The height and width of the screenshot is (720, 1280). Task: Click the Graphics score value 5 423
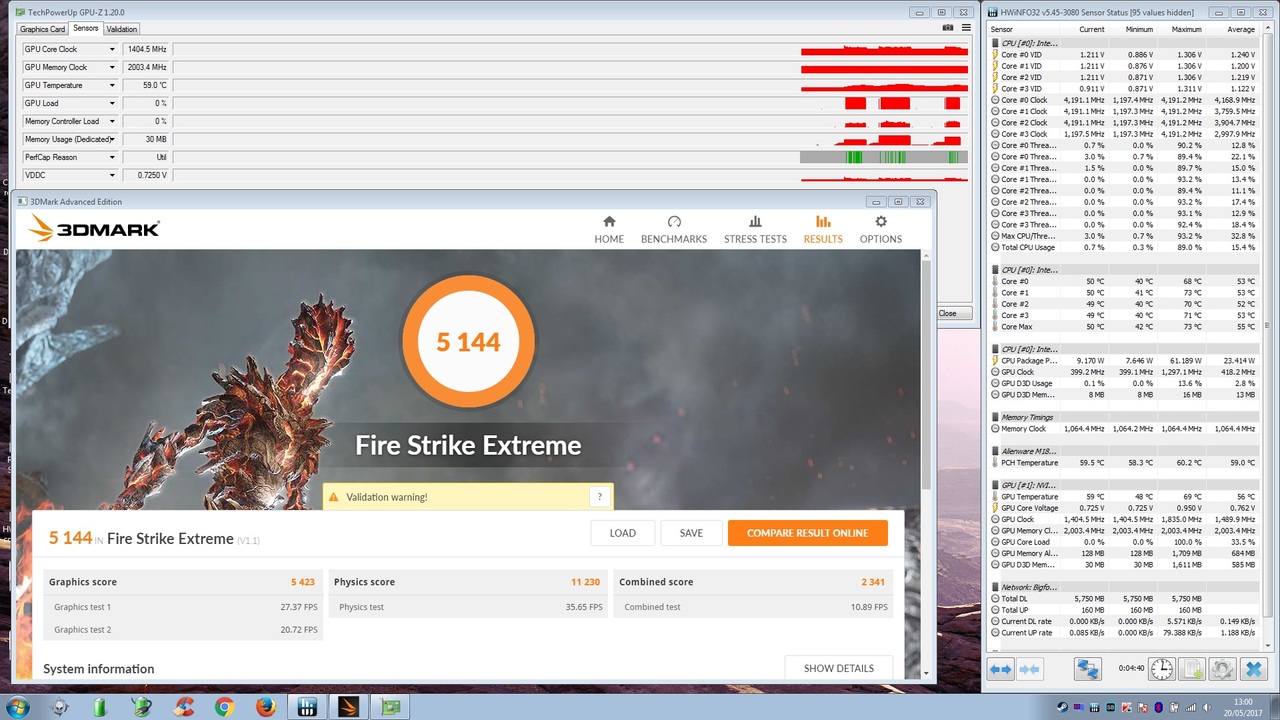coord(303,582)
